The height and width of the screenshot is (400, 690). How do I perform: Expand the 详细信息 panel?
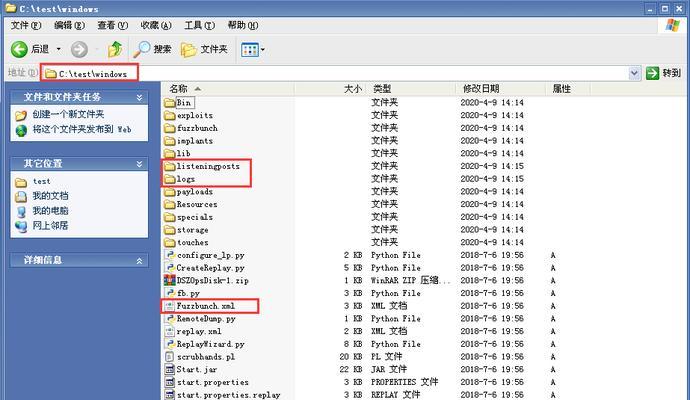pyautogui.click(x=139, y=261)
